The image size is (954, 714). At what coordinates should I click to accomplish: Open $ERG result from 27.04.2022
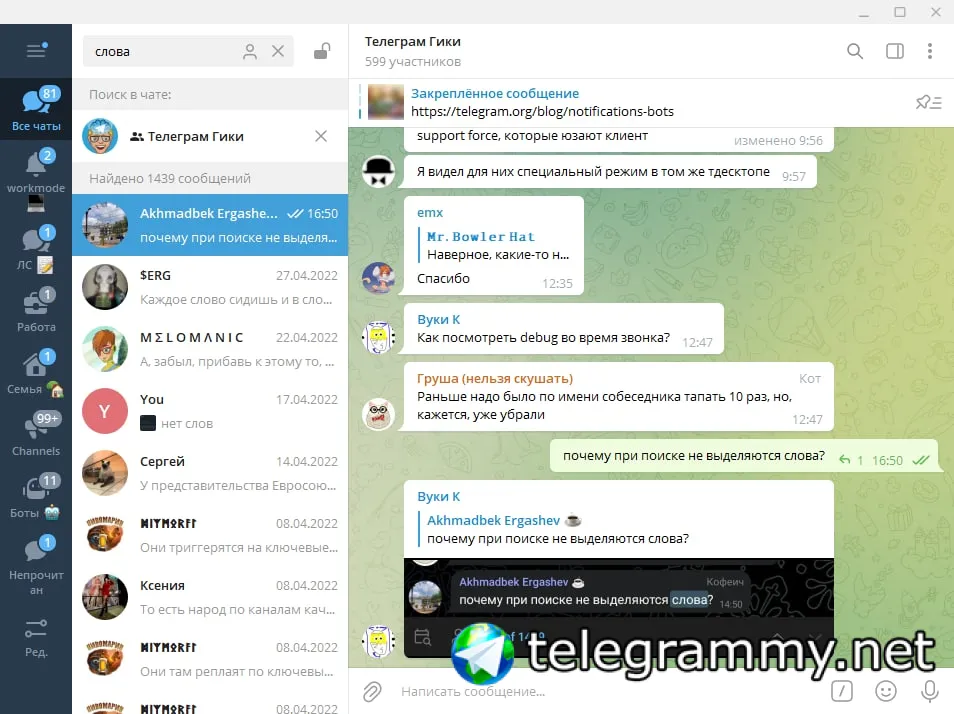pos(210,287)
